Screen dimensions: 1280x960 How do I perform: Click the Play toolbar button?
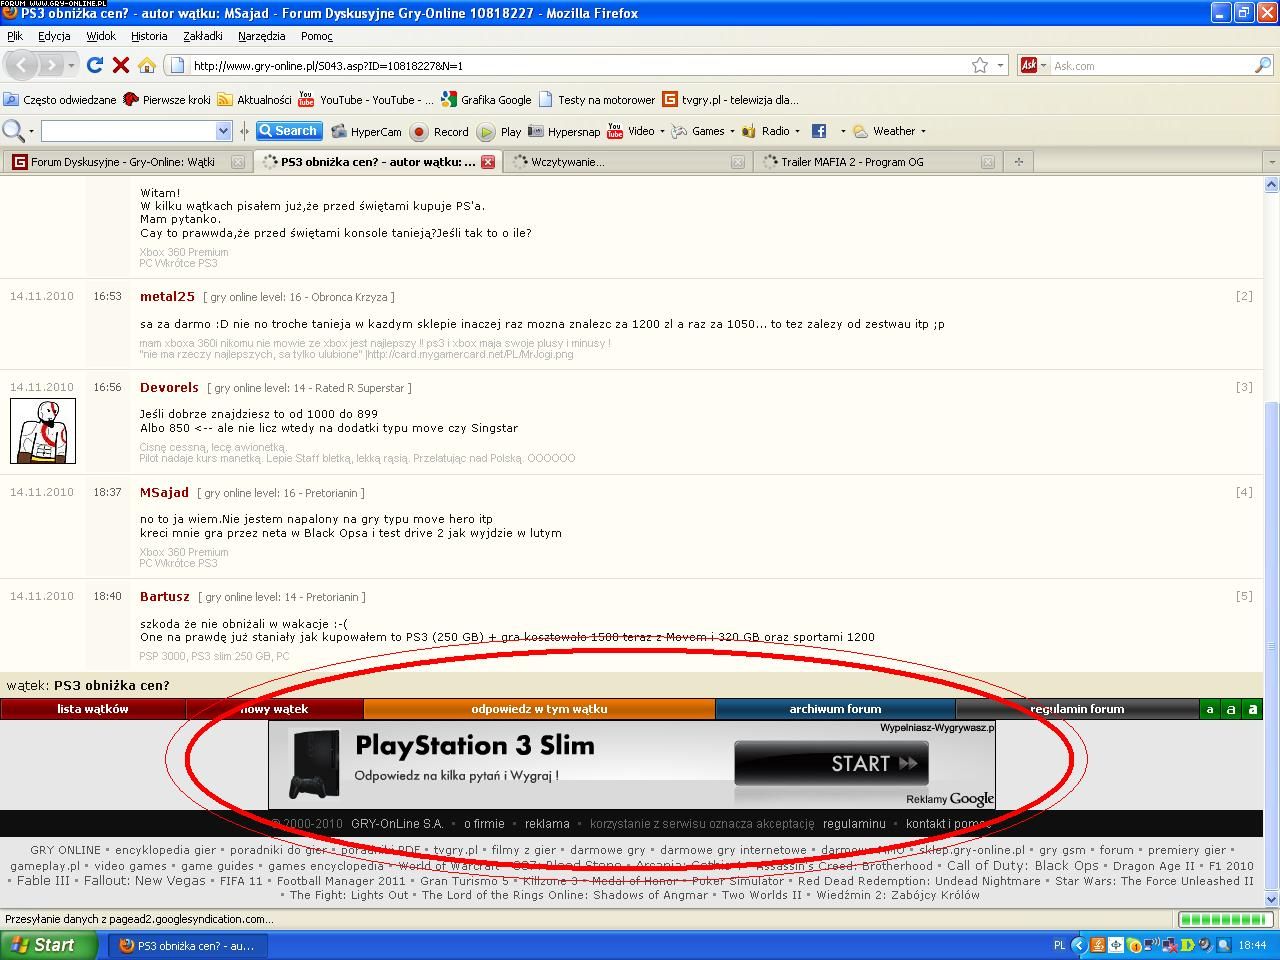pos(499,131)
